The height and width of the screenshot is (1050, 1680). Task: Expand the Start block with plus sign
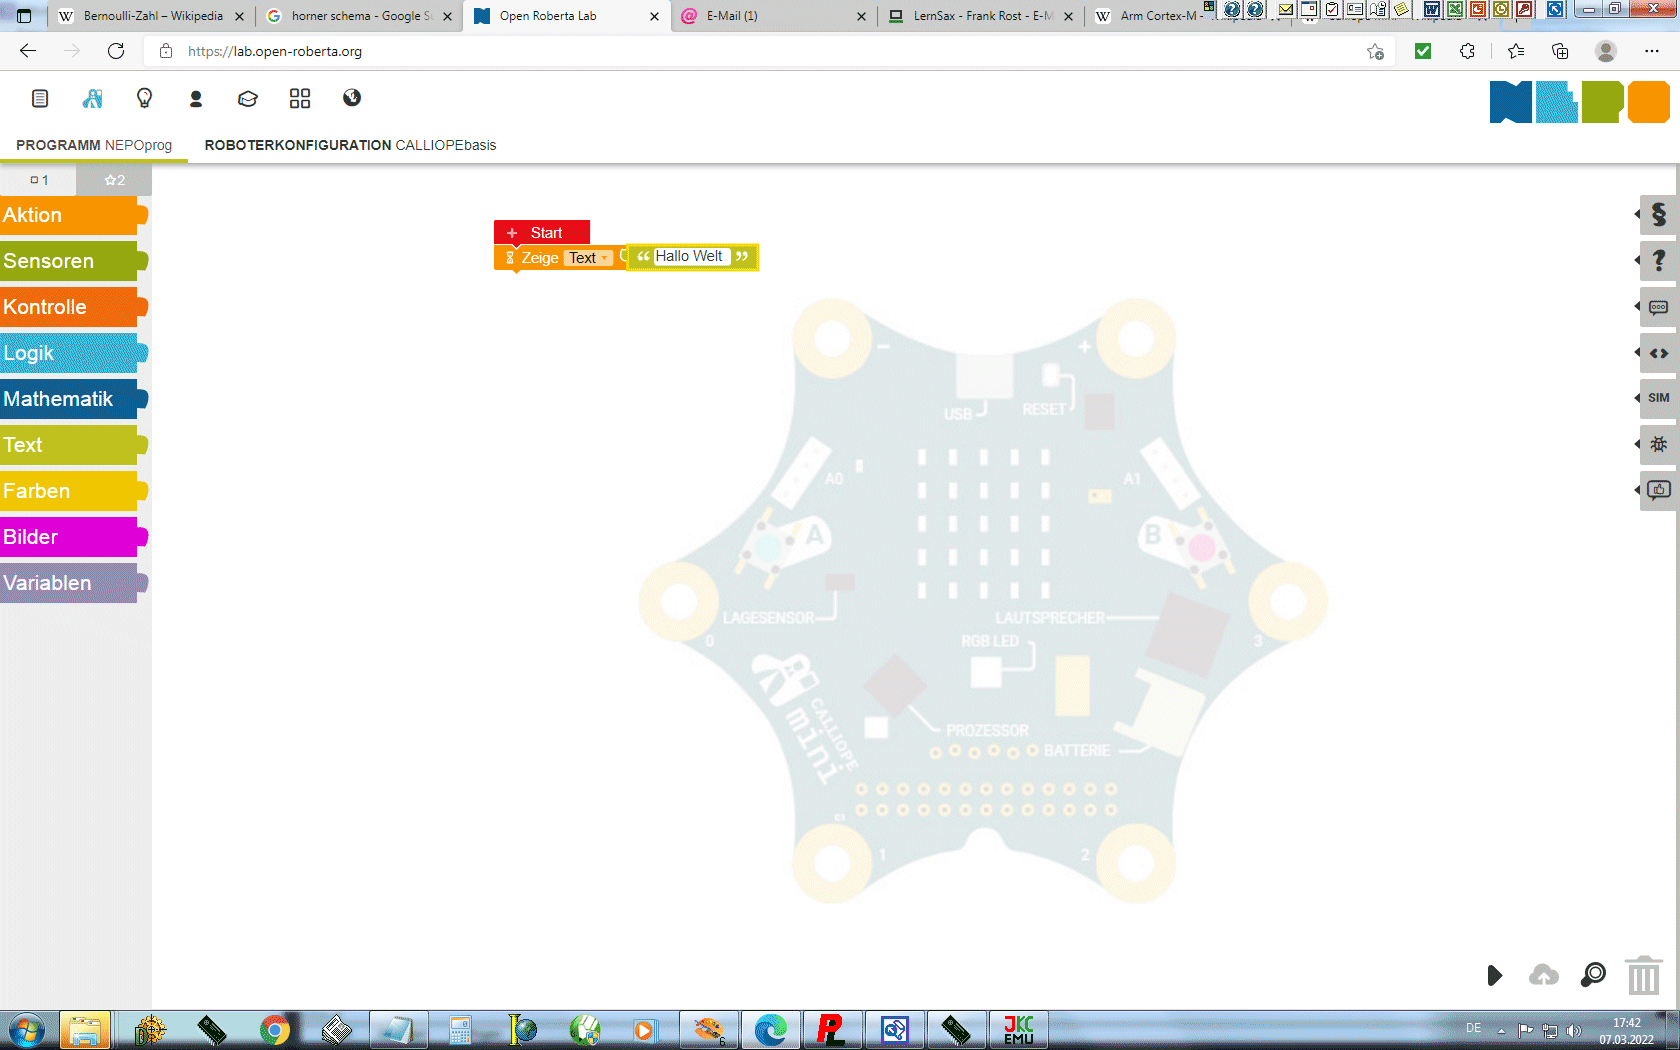(512, 233)
